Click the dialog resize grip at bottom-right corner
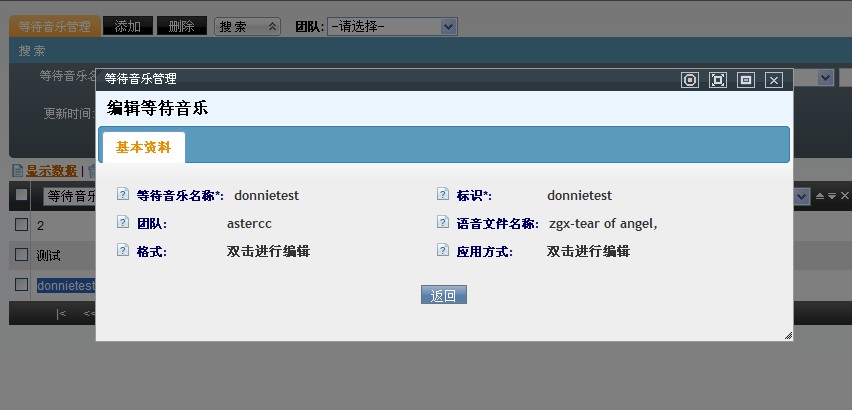Screen dimensions: 852x410 tap(787, 336)
